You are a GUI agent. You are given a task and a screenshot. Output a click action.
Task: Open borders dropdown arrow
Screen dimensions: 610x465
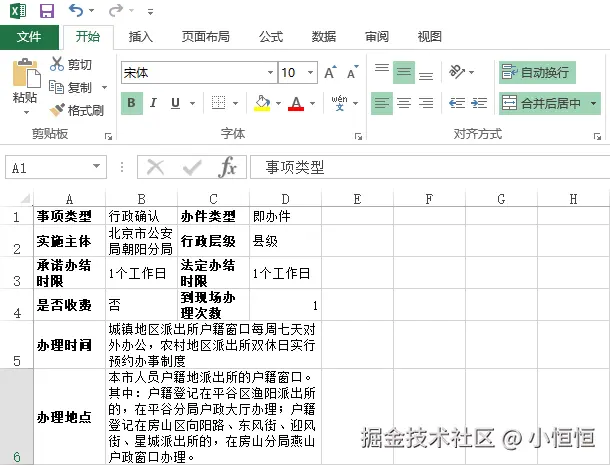[235, 103]
